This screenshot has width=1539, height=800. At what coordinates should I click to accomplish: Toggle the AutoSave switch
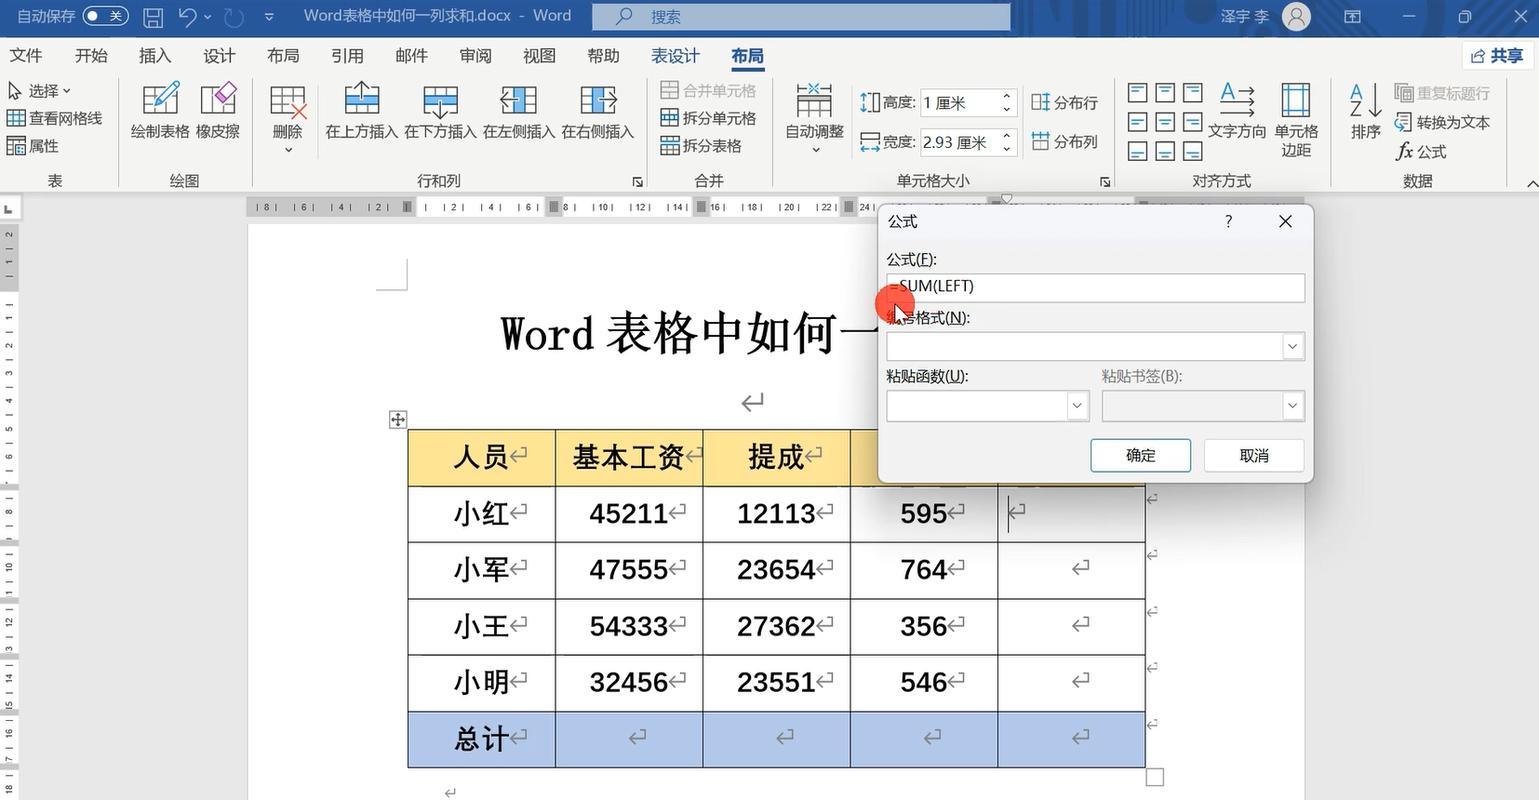105,16
